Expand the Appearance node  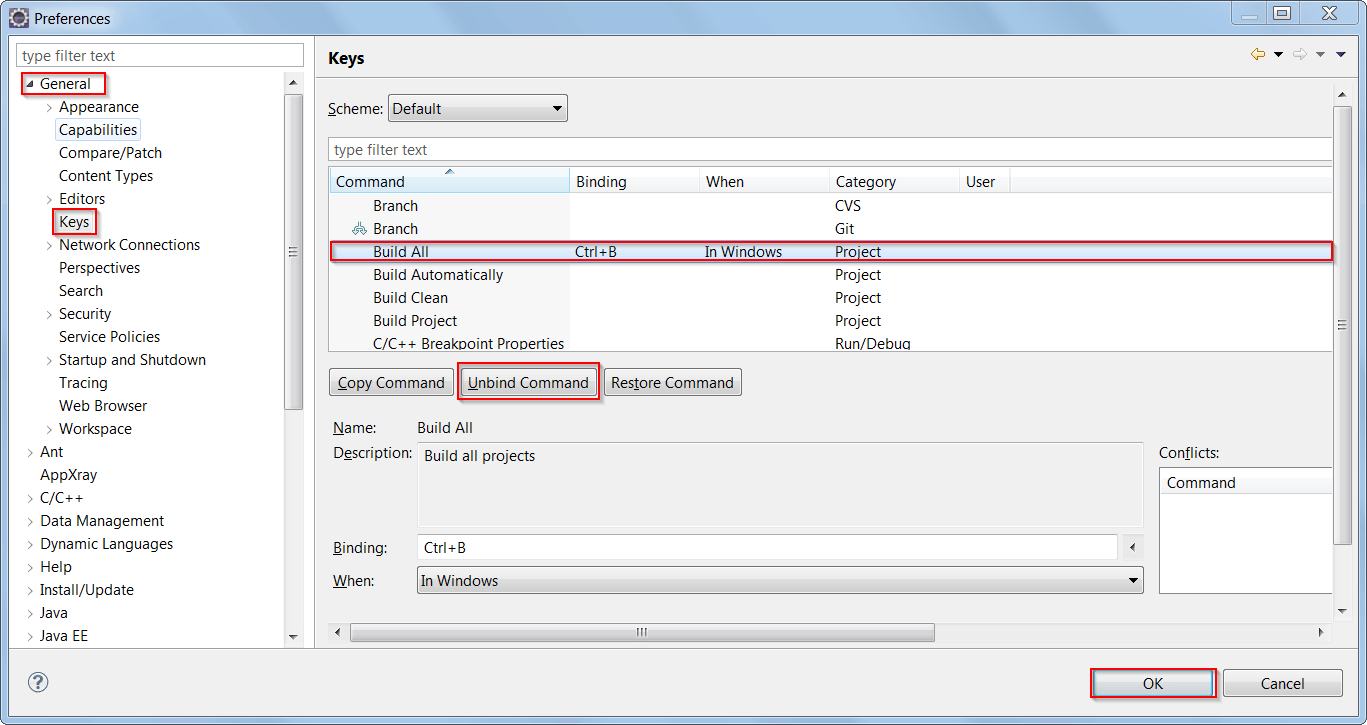point(49,107)
